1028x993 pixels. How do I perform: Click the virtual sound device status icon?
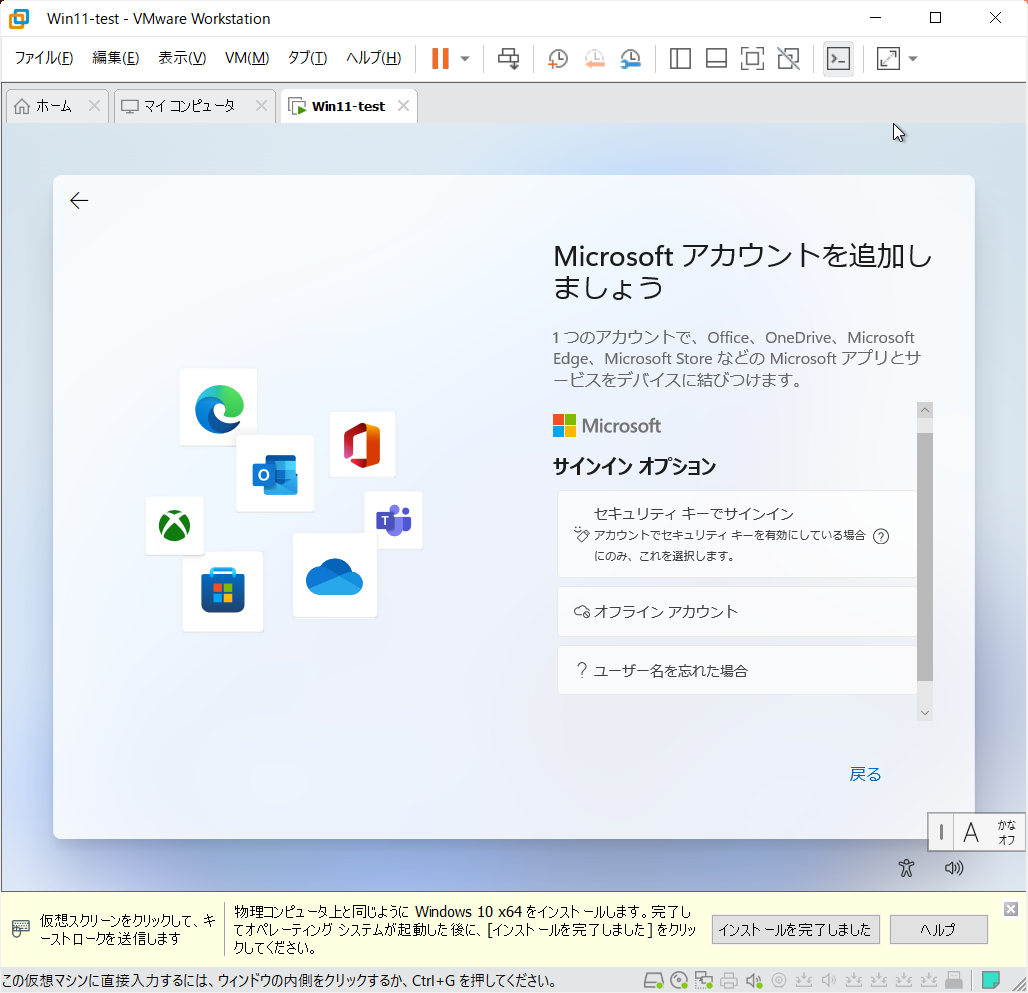755,980
